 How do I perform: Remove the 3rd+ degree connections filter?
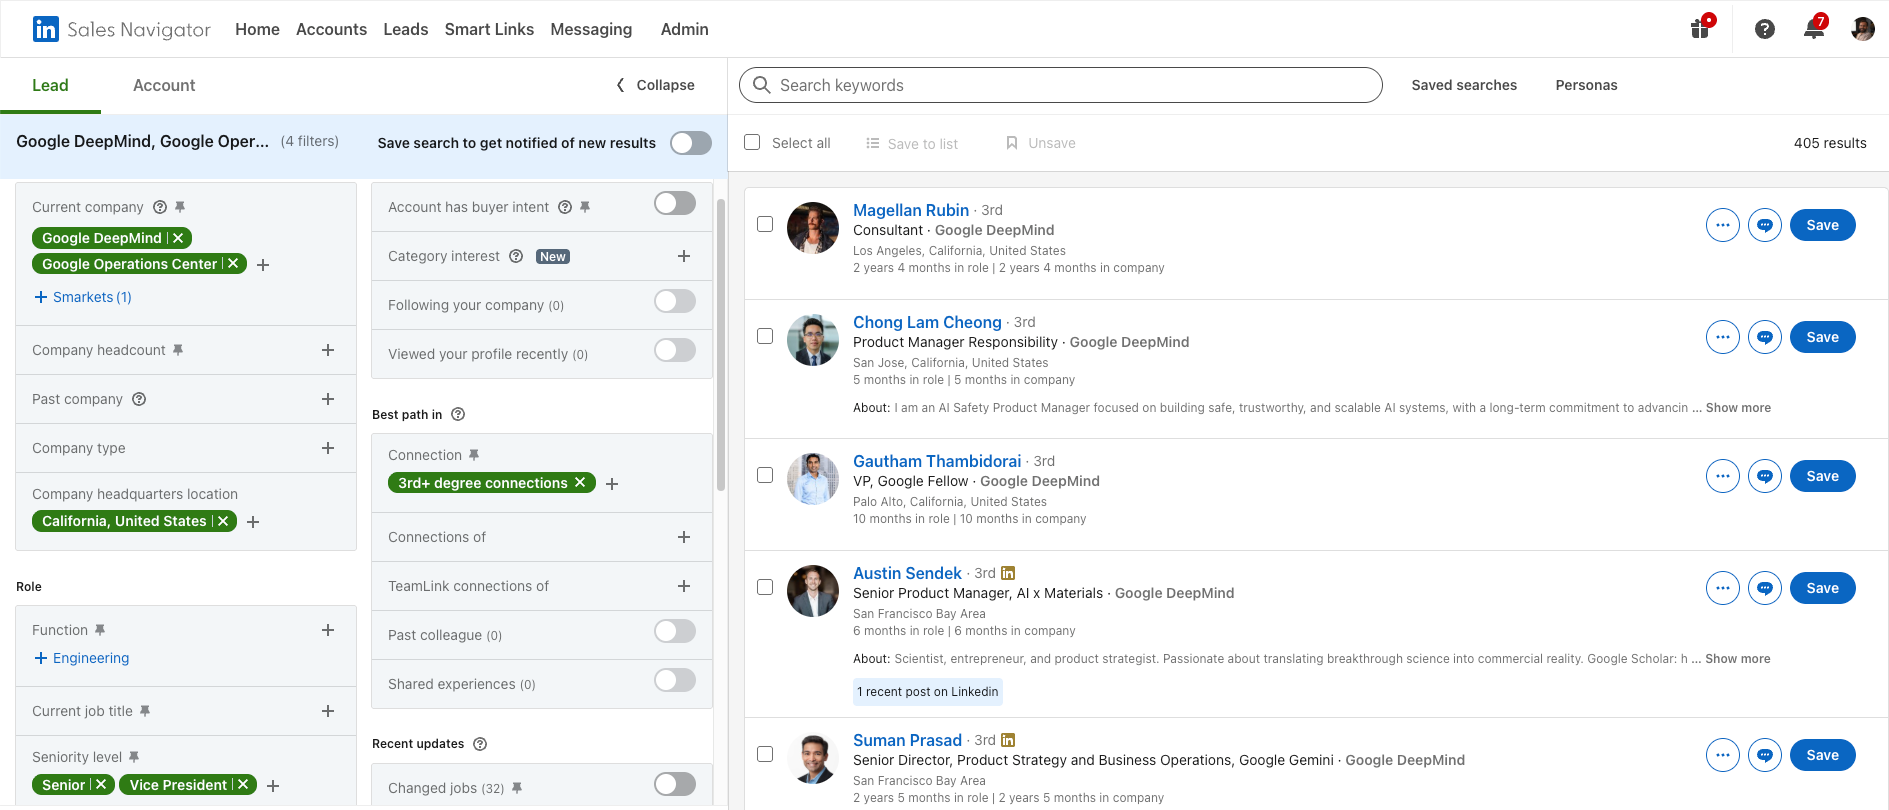point(579,483)
